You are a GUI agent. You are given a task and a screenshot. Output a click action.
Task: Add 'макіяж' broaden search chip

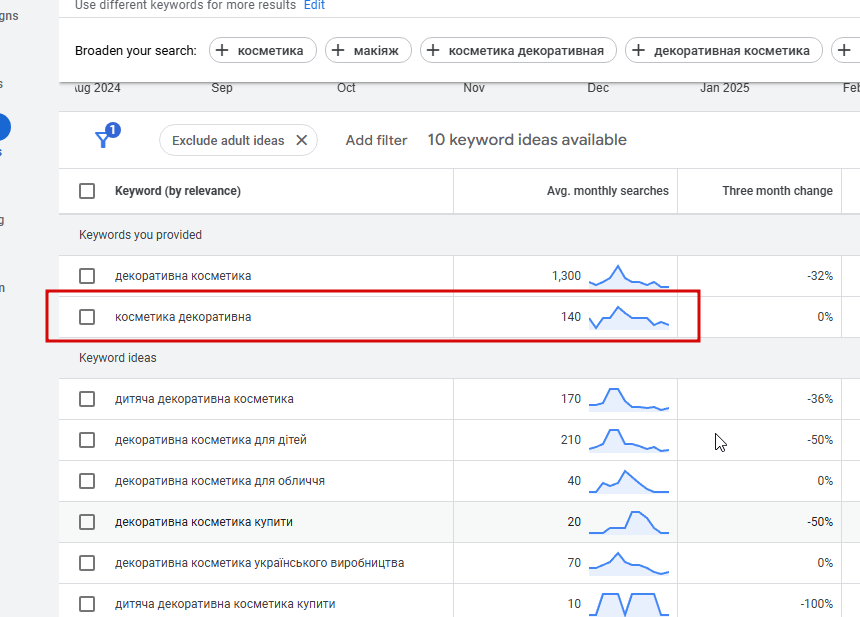coord(368,50)
